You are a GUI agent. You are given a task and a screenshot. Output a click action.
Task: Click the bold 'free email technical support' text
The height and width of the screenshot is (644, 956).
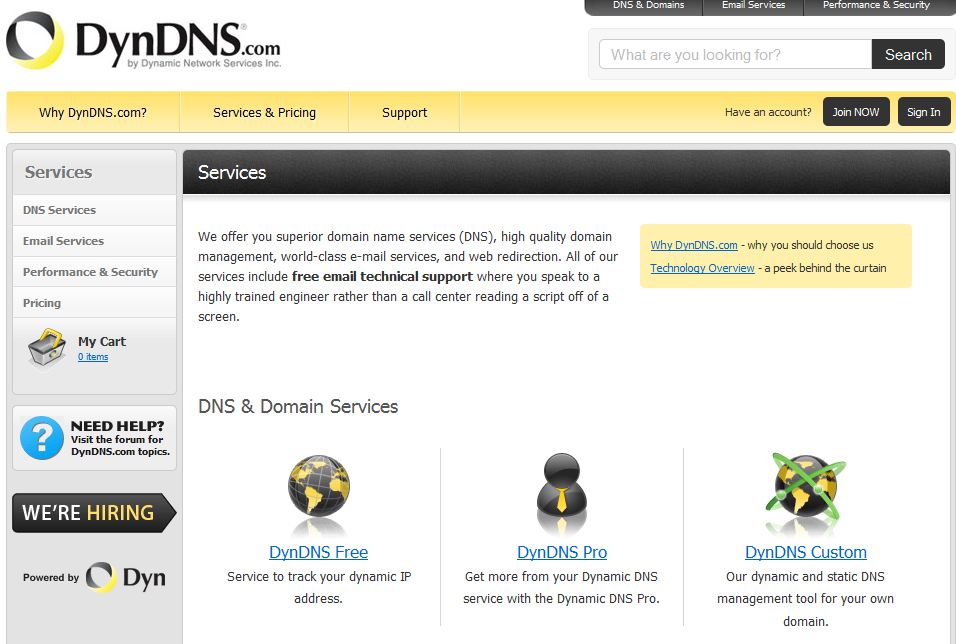(382, 277)
